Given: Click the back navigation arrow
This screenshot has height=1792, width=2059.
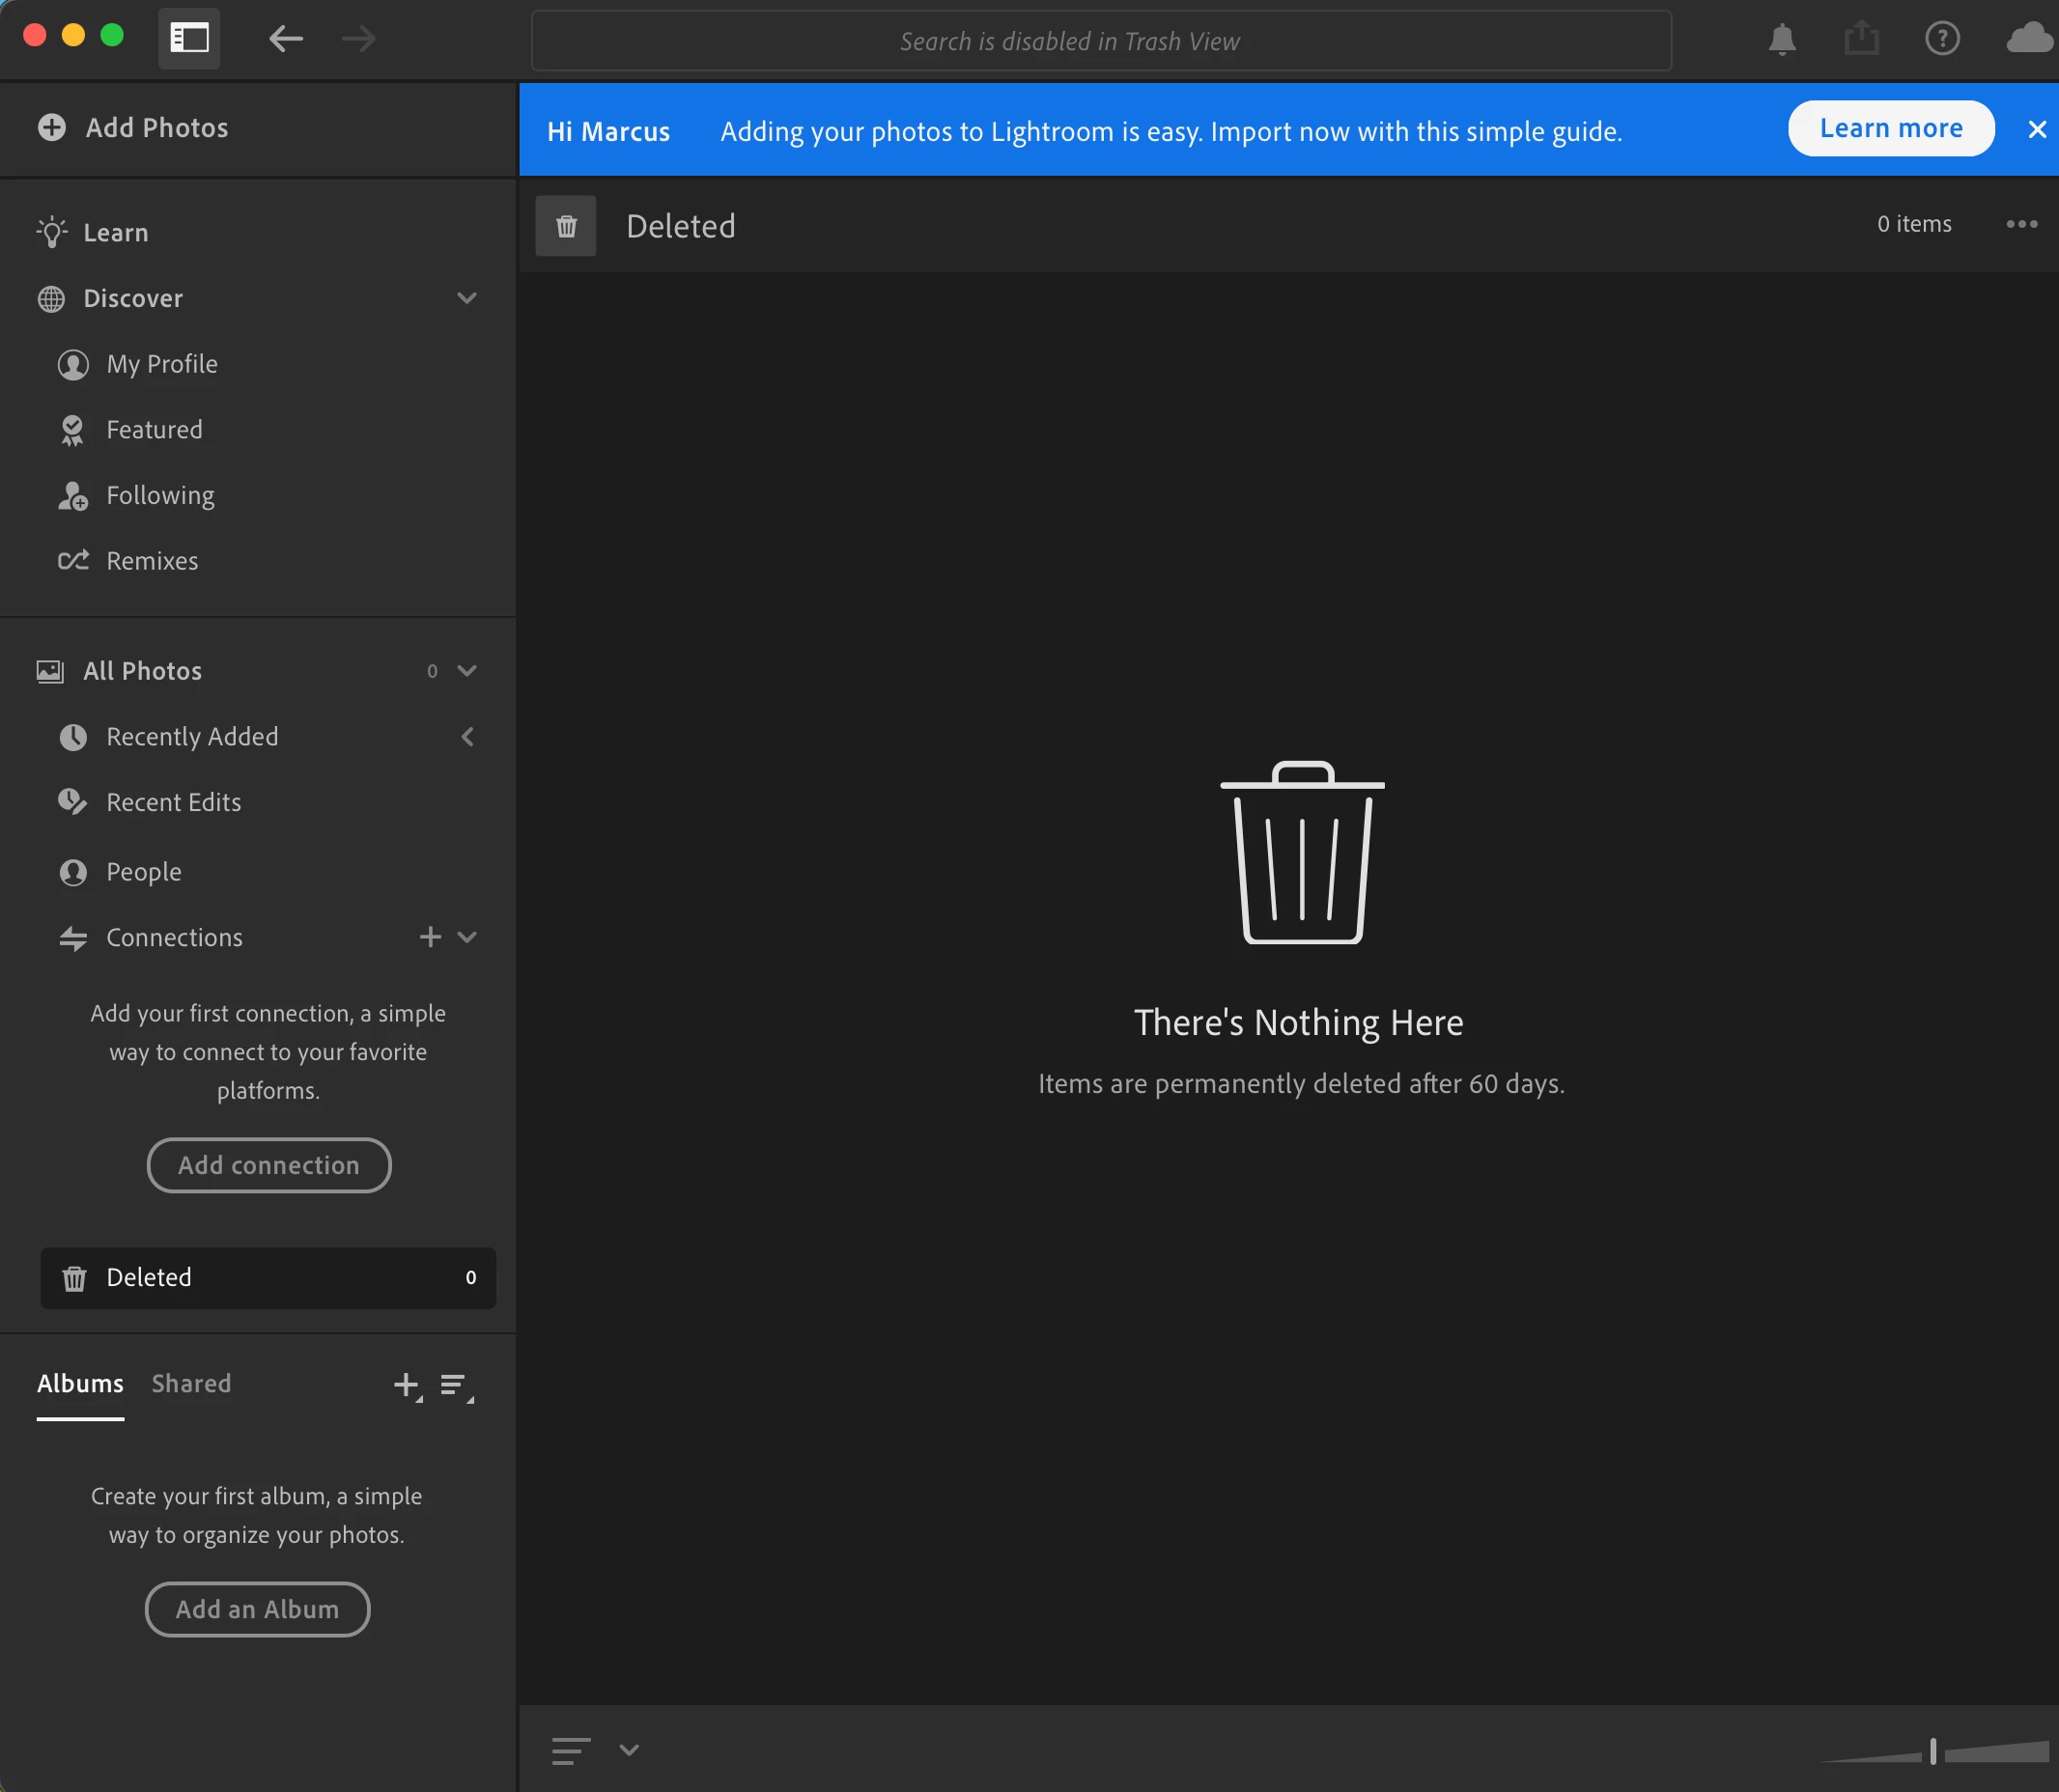Looking at the screenshot, I should click(286, 39).
